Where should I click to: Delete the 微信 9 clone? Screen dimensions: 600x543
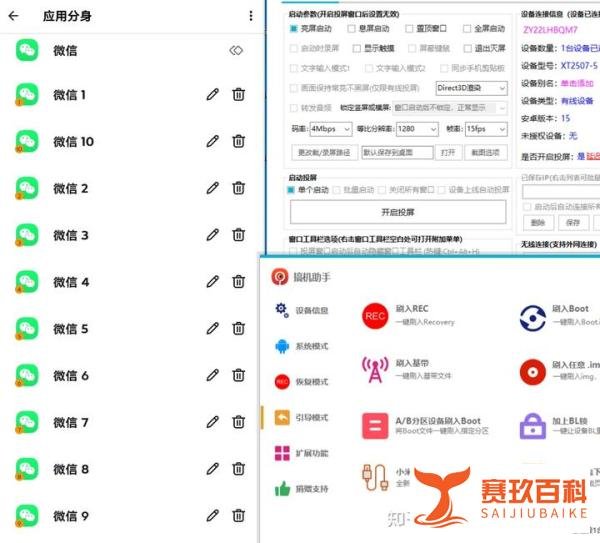[238, 515]
